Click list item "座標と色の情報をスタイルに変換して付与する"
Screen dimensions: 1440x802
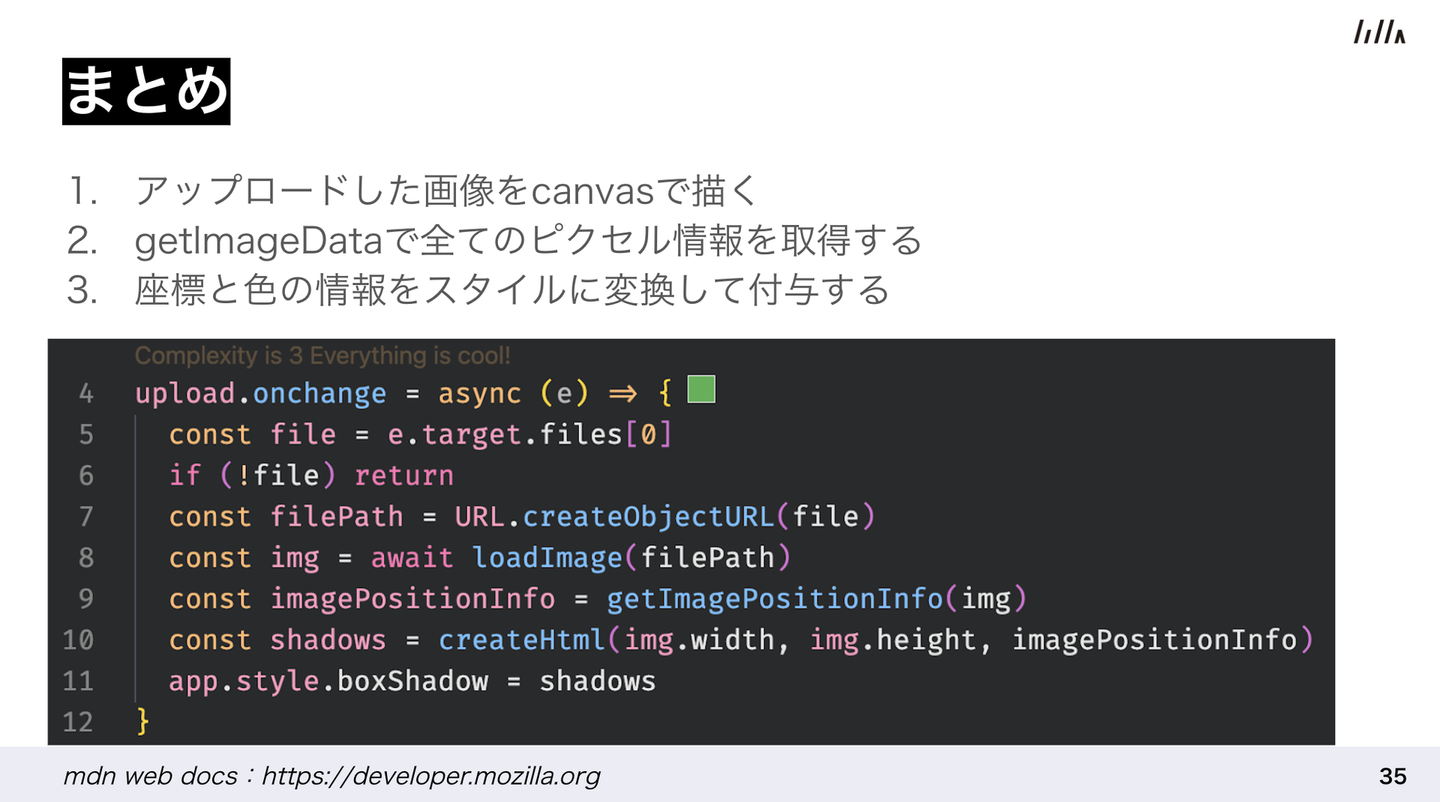512,290
